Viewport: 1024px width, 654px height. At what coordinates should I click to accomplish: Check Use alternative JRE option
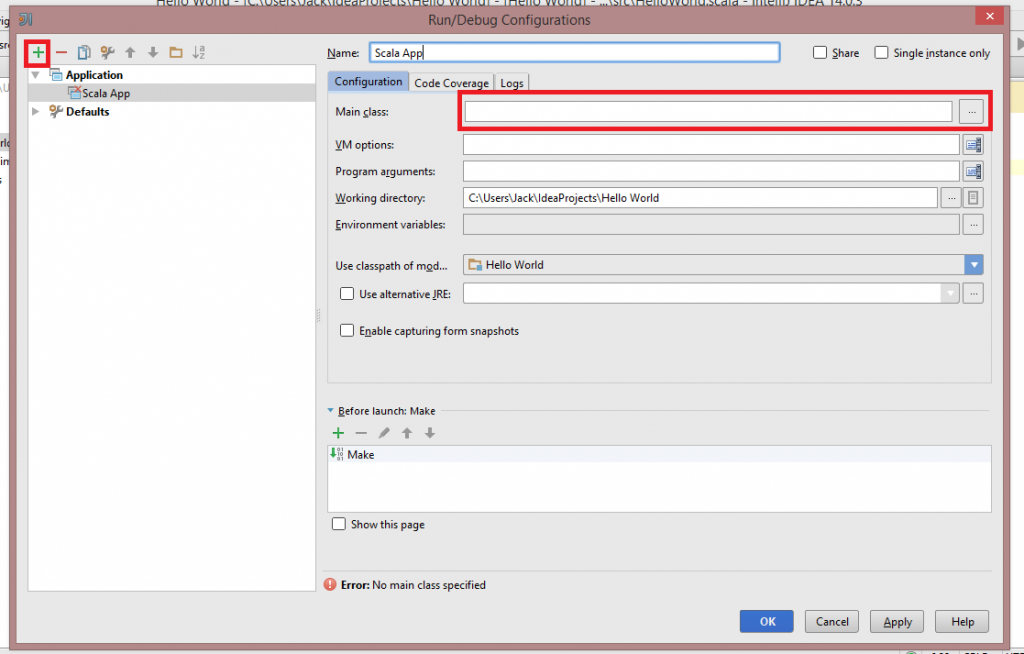[x=348, y=294]
